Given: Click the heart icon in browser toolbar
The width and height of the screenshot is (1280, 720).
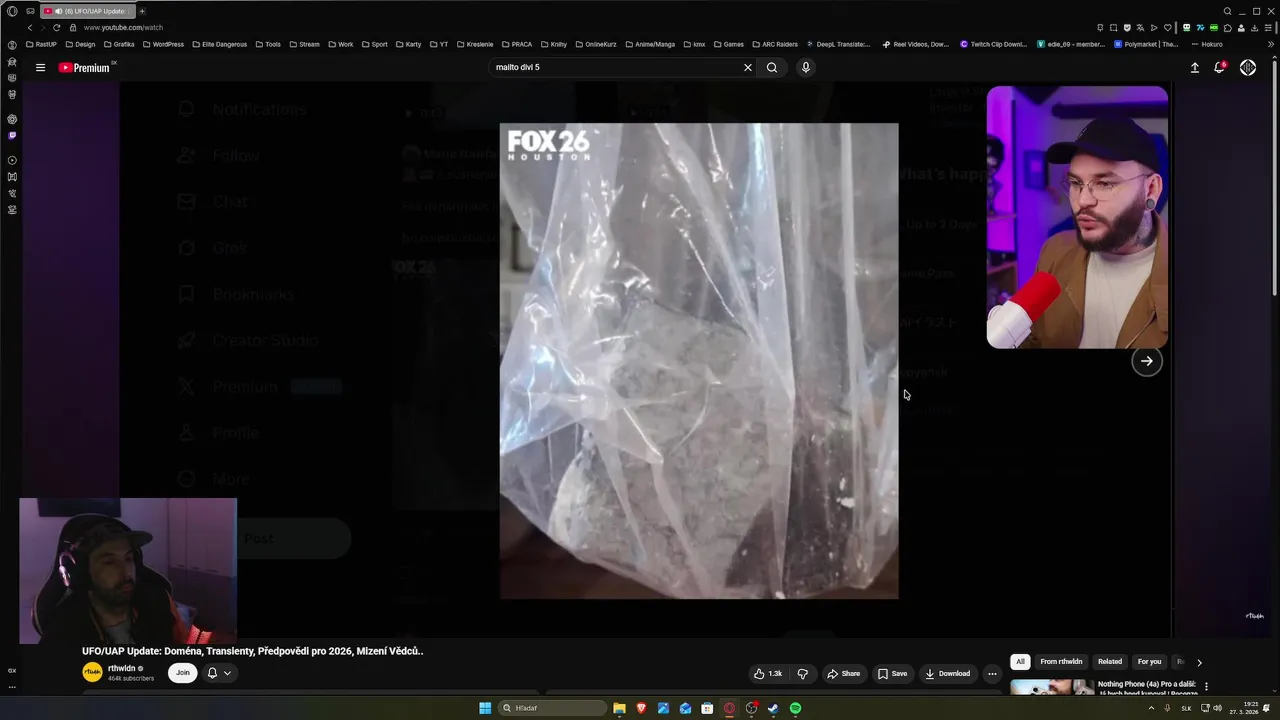Looking at the screenshot, I should 1167,27.
